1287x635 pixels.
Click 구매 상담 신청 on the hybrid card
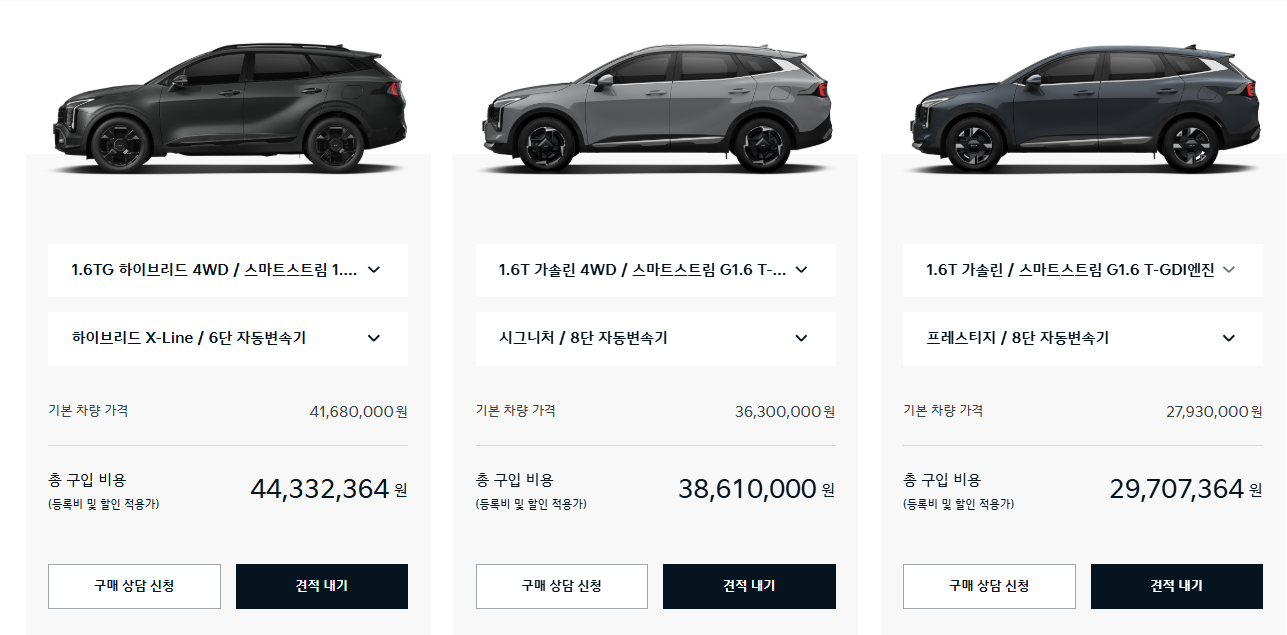(134, 586)
